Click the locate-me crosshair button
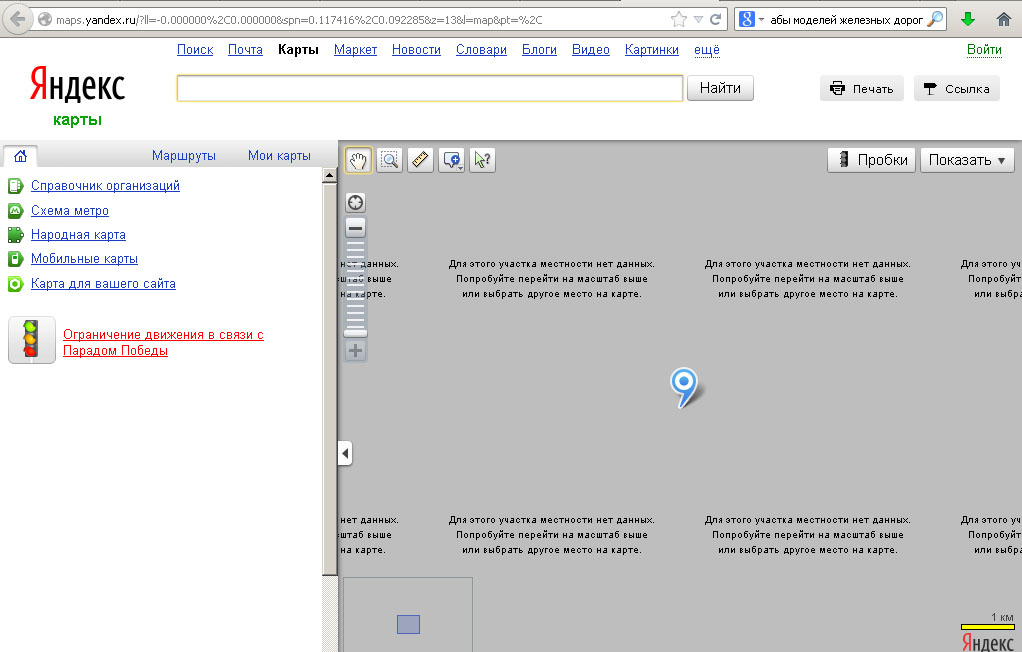Image resolution: width=1022 pixels, height=652 pixels. [x=355, y=203]
